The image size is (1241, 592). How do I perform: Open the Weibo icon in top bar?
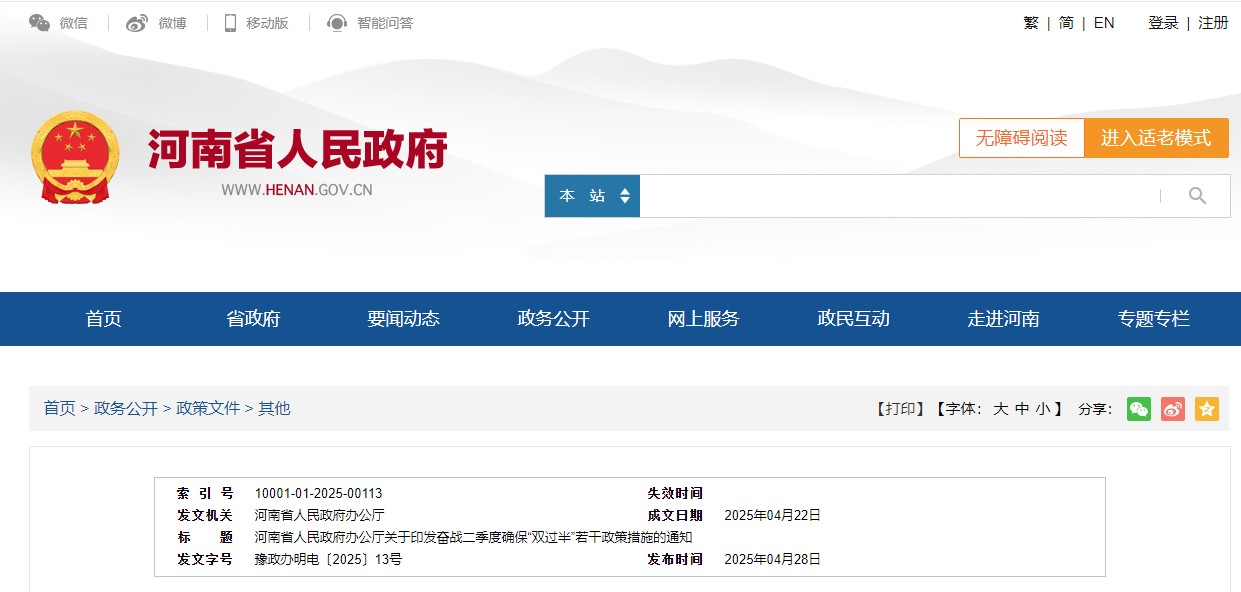[137, 23]
